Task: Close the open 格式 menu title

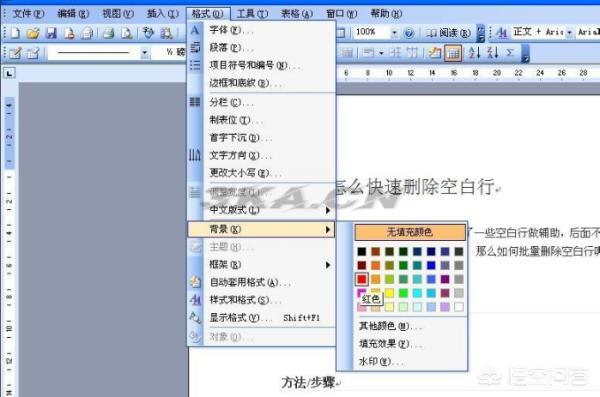Action: pos(208,14)
